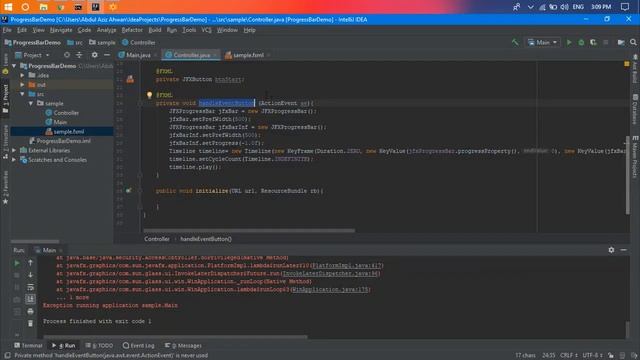The width and height of the screenshot is (640, 360).
Task: Click the FXML gutter icon beside btnStart
Action: (x=130, y=79)
